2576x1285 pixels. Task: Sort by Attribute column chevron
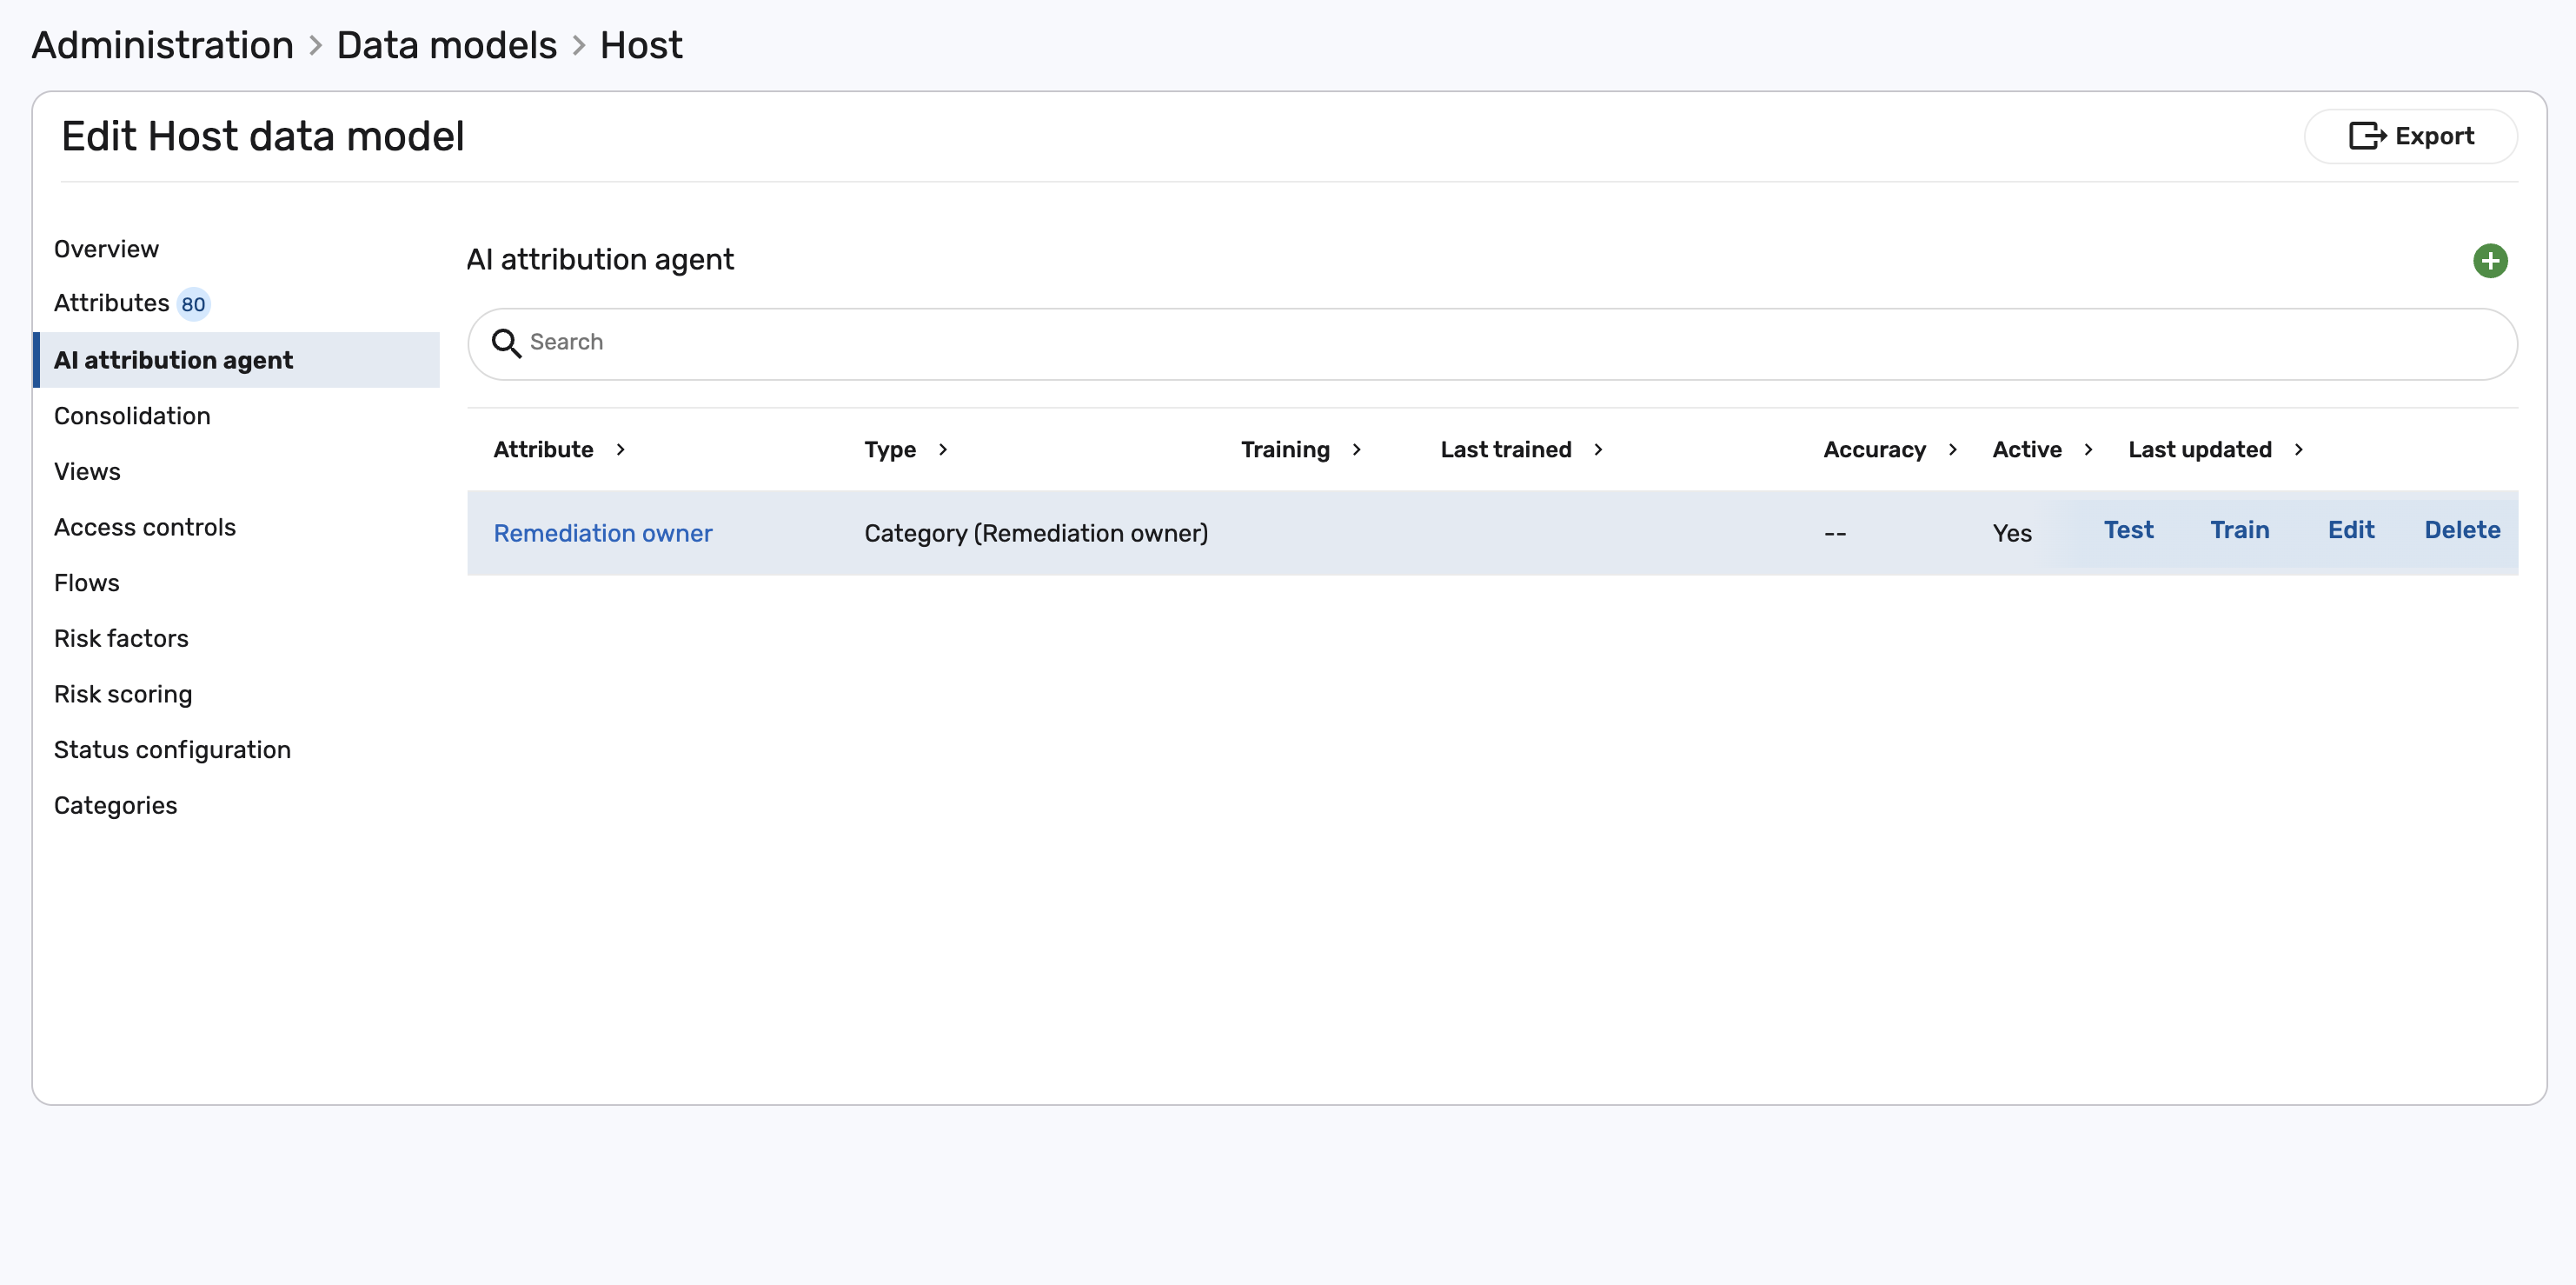point(621,450)
